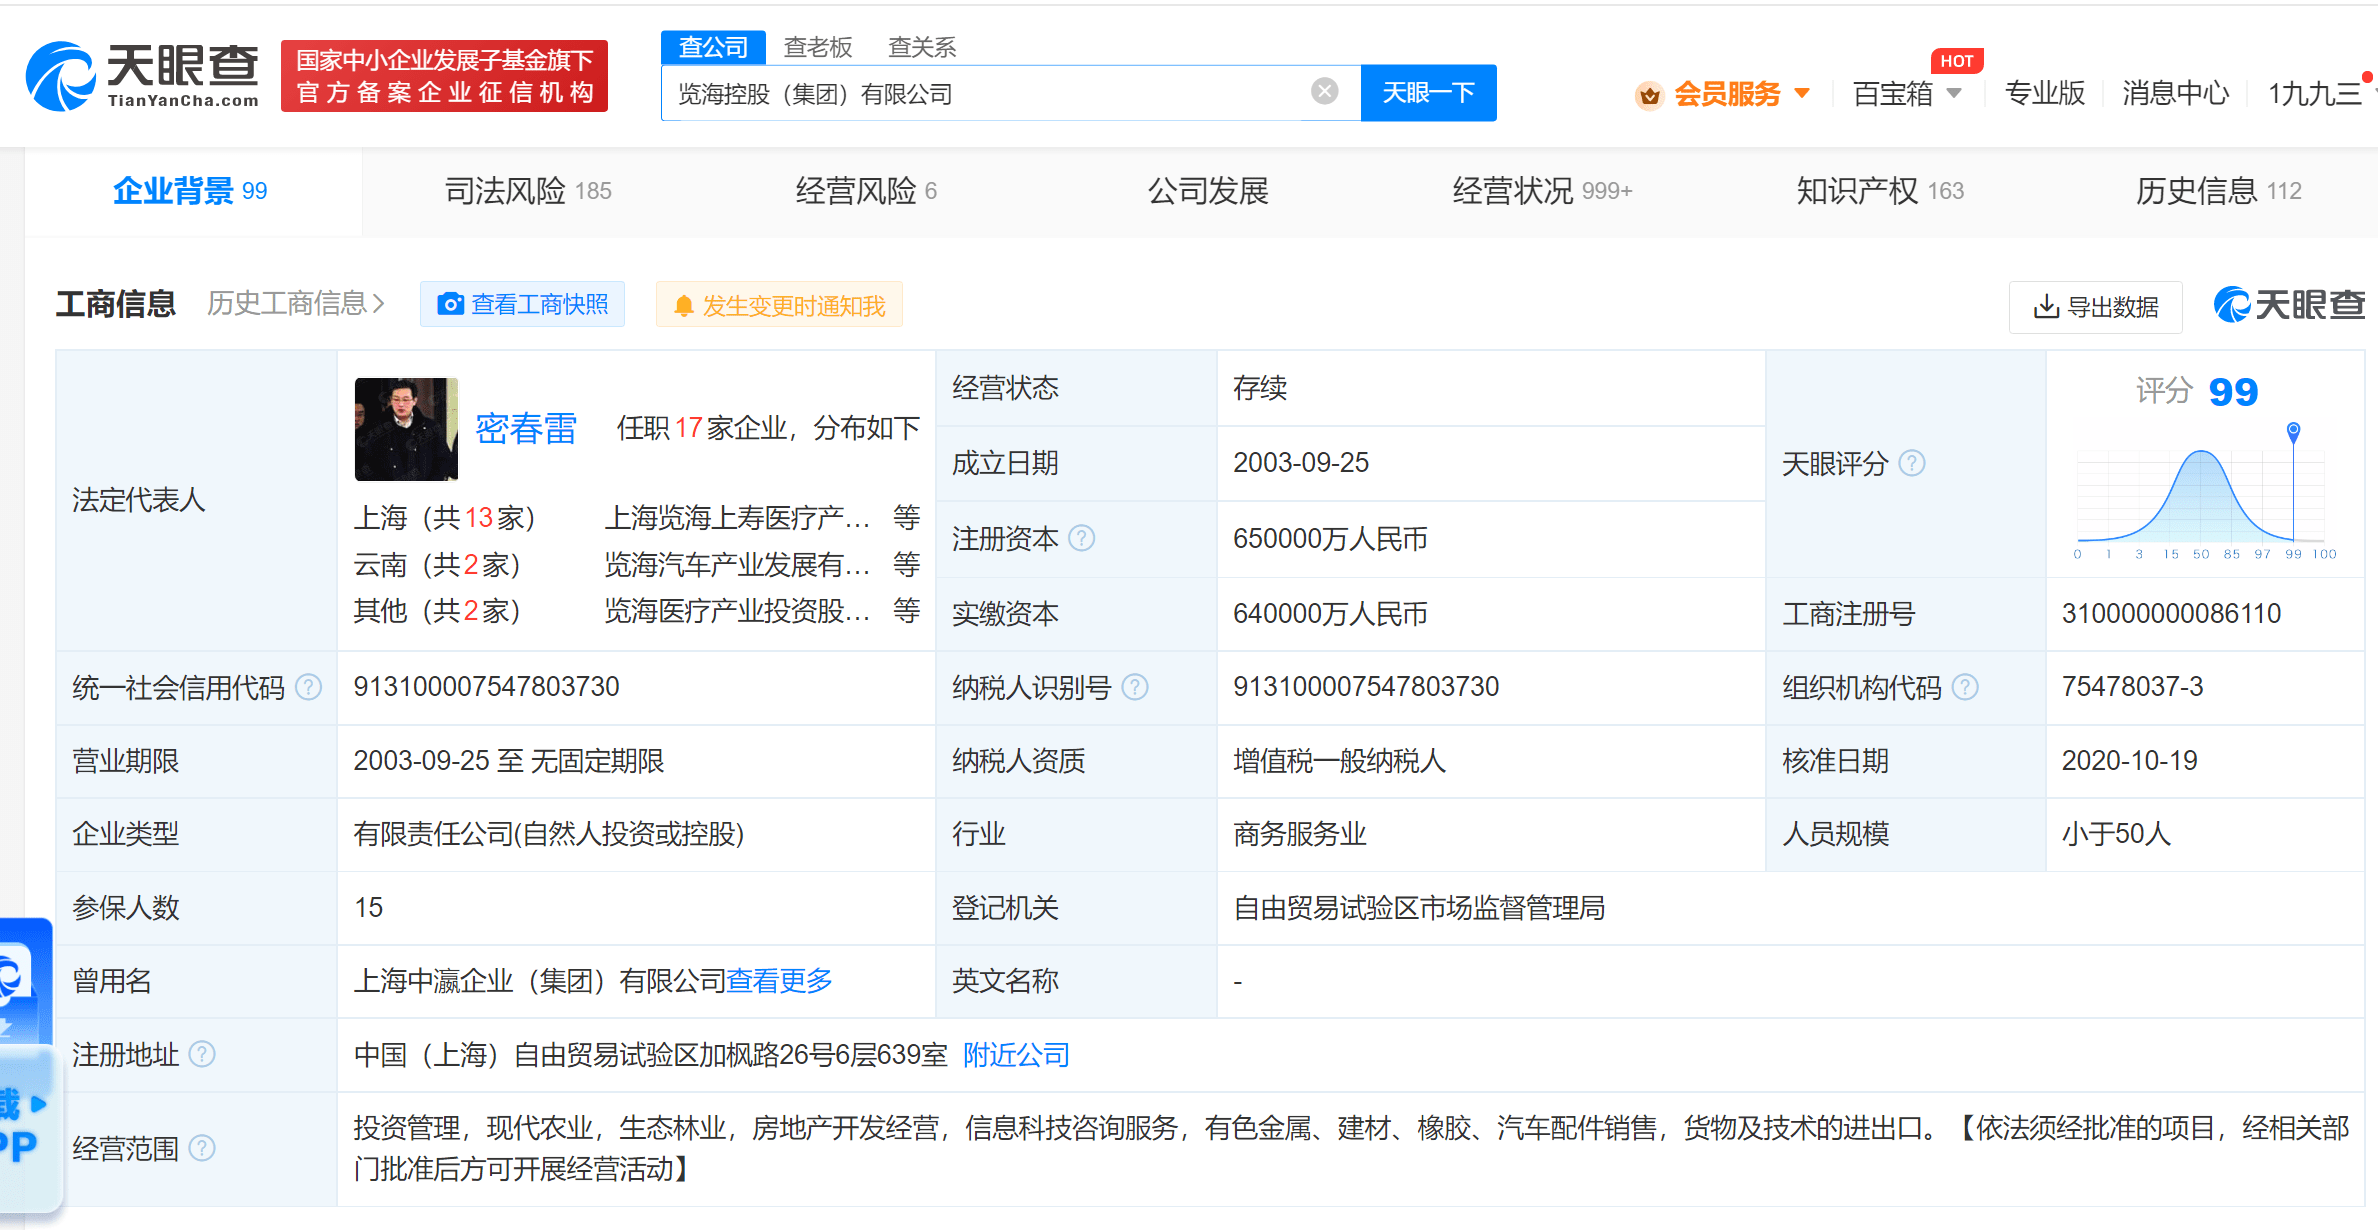Click the 览海汽车产业发展有… company entry
The image size is (2378, 1230).
tap(737, 565)
